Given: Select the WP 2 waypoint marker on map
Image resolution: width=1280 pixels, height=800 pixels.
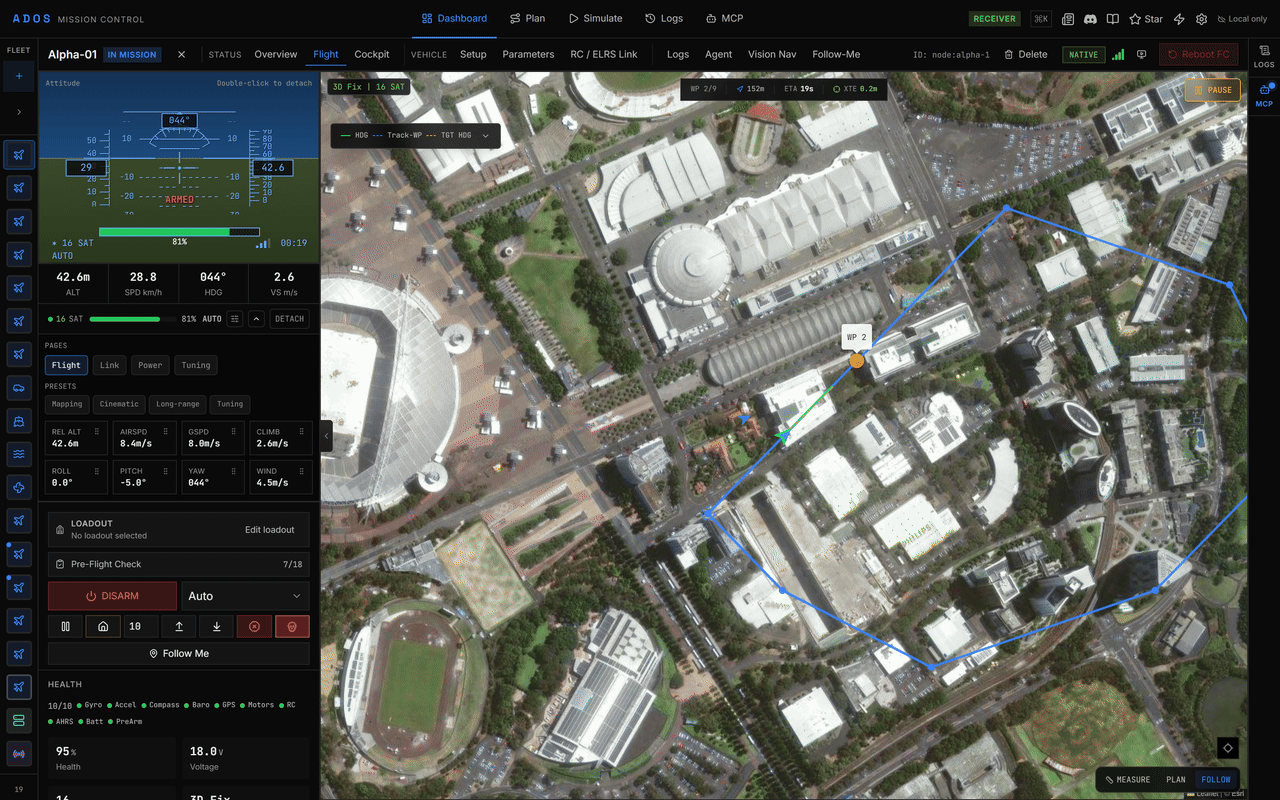Looking at the screenshot, I should [857, 360].
